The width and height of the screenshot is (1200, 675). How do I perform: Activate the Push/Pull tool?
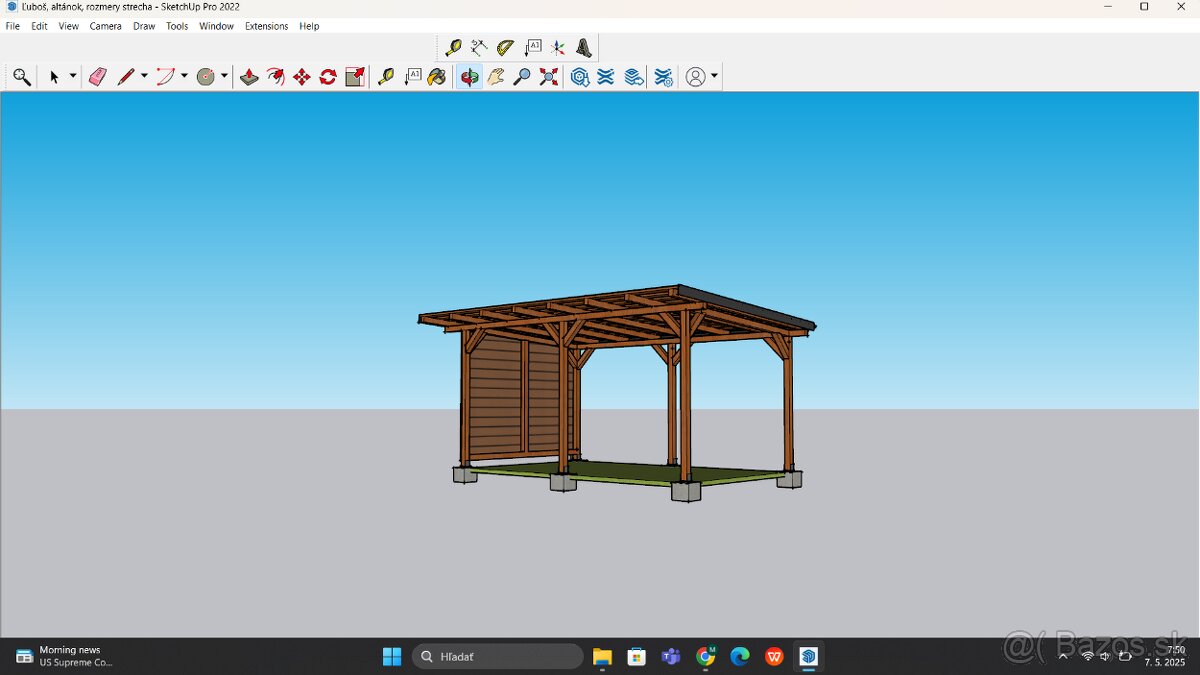click(x=250, y=77)
